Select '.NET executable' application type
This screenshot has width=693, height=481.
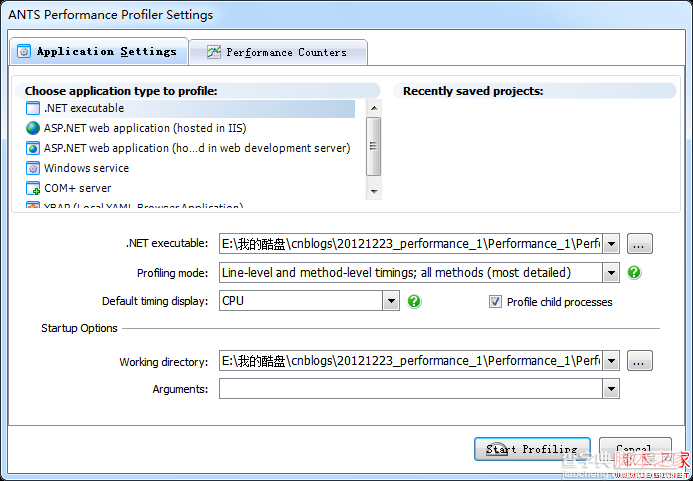[x=190, y=108]
